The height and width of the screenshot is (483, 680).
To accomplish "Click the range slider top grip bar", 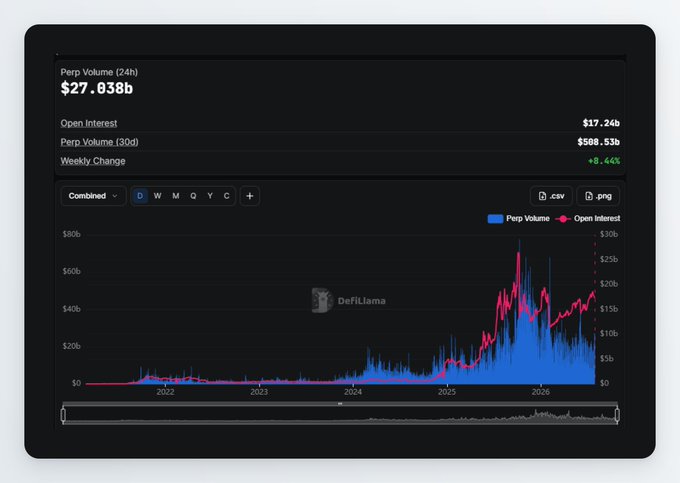I will pyautogui.click(x=340, y=404).
